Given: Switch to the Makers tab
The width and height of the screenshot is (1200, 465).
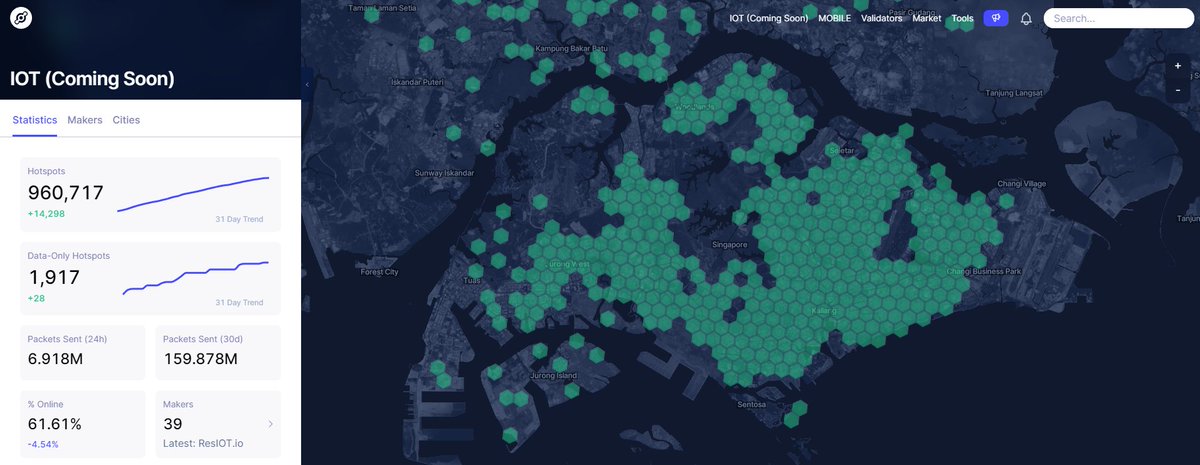Looking at the screenshot, I should pos(85,120).
